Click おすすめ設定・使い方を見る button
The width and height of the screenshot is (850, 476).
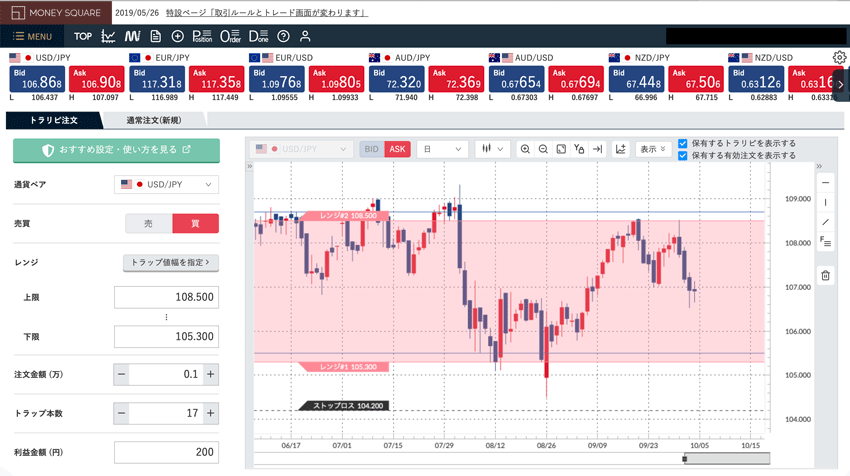(x=116, y=150)
